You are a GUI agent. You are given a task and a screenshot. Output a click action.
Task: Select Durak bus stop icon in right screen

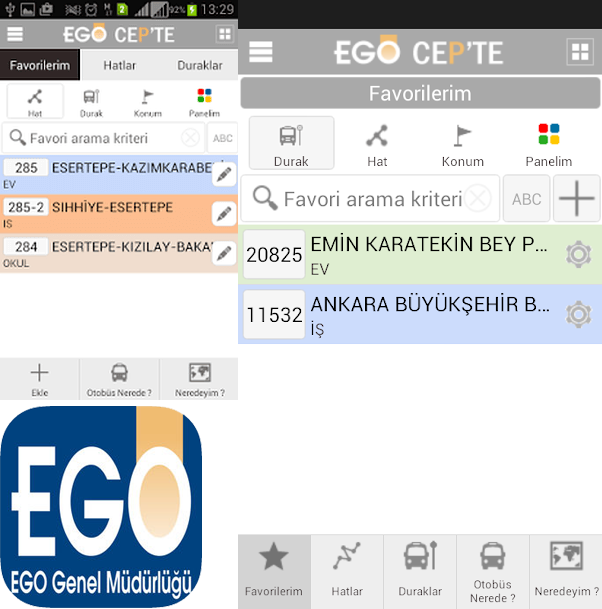click(291, 143)
